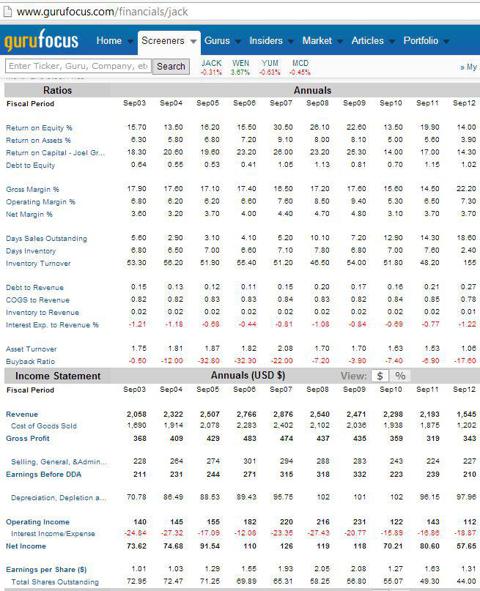Expand the Articles menu arrow
The image size is (480, 591).
392,41
